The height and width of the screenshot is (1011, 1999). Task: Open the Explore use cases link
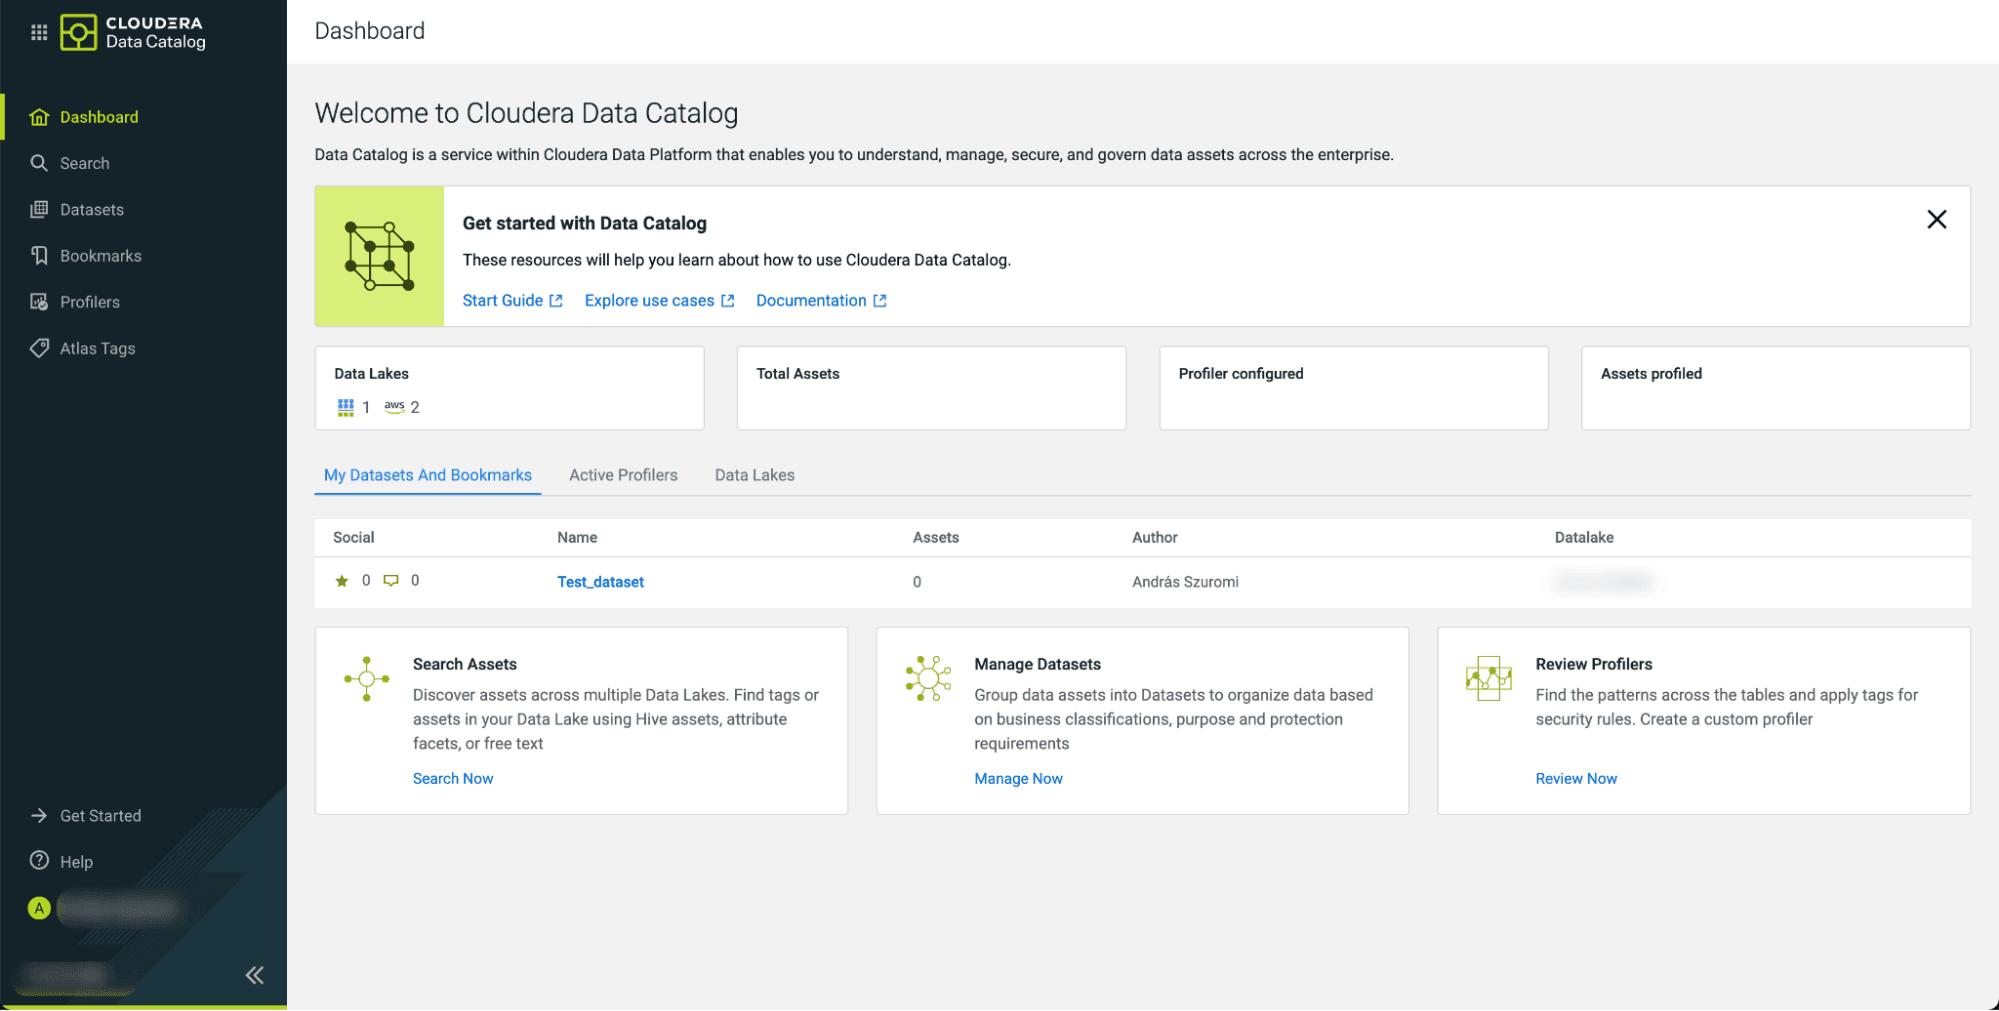[659, 301]
